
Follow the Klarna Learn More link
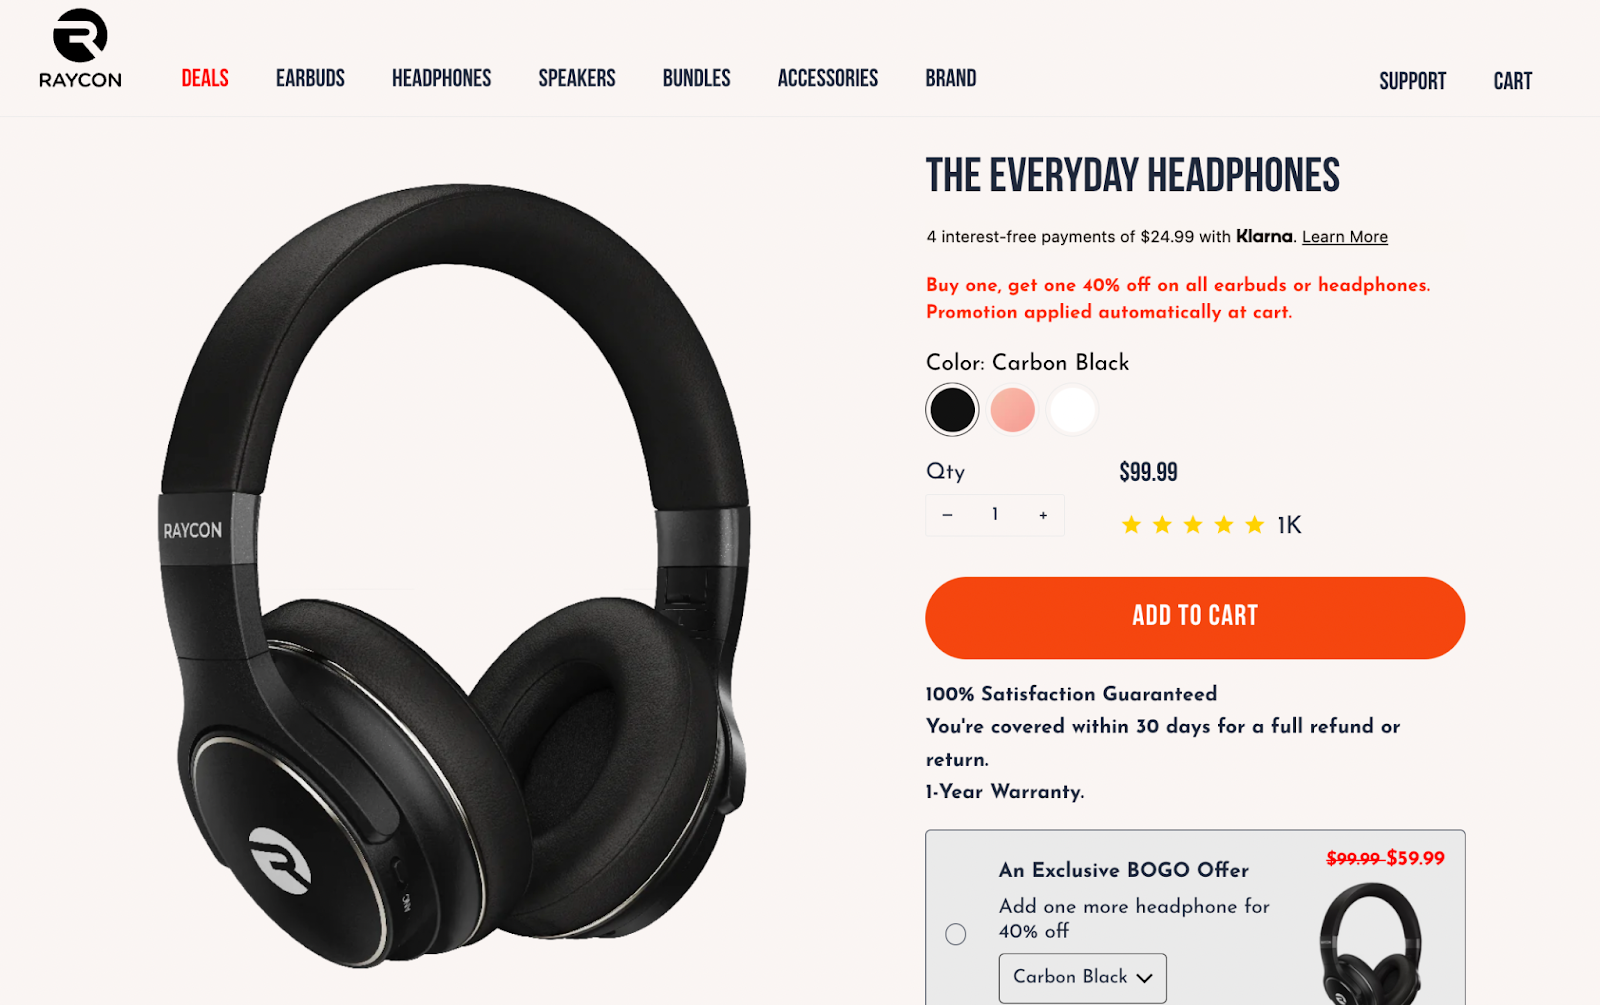pyautogui.click(x=1344, y=237)
